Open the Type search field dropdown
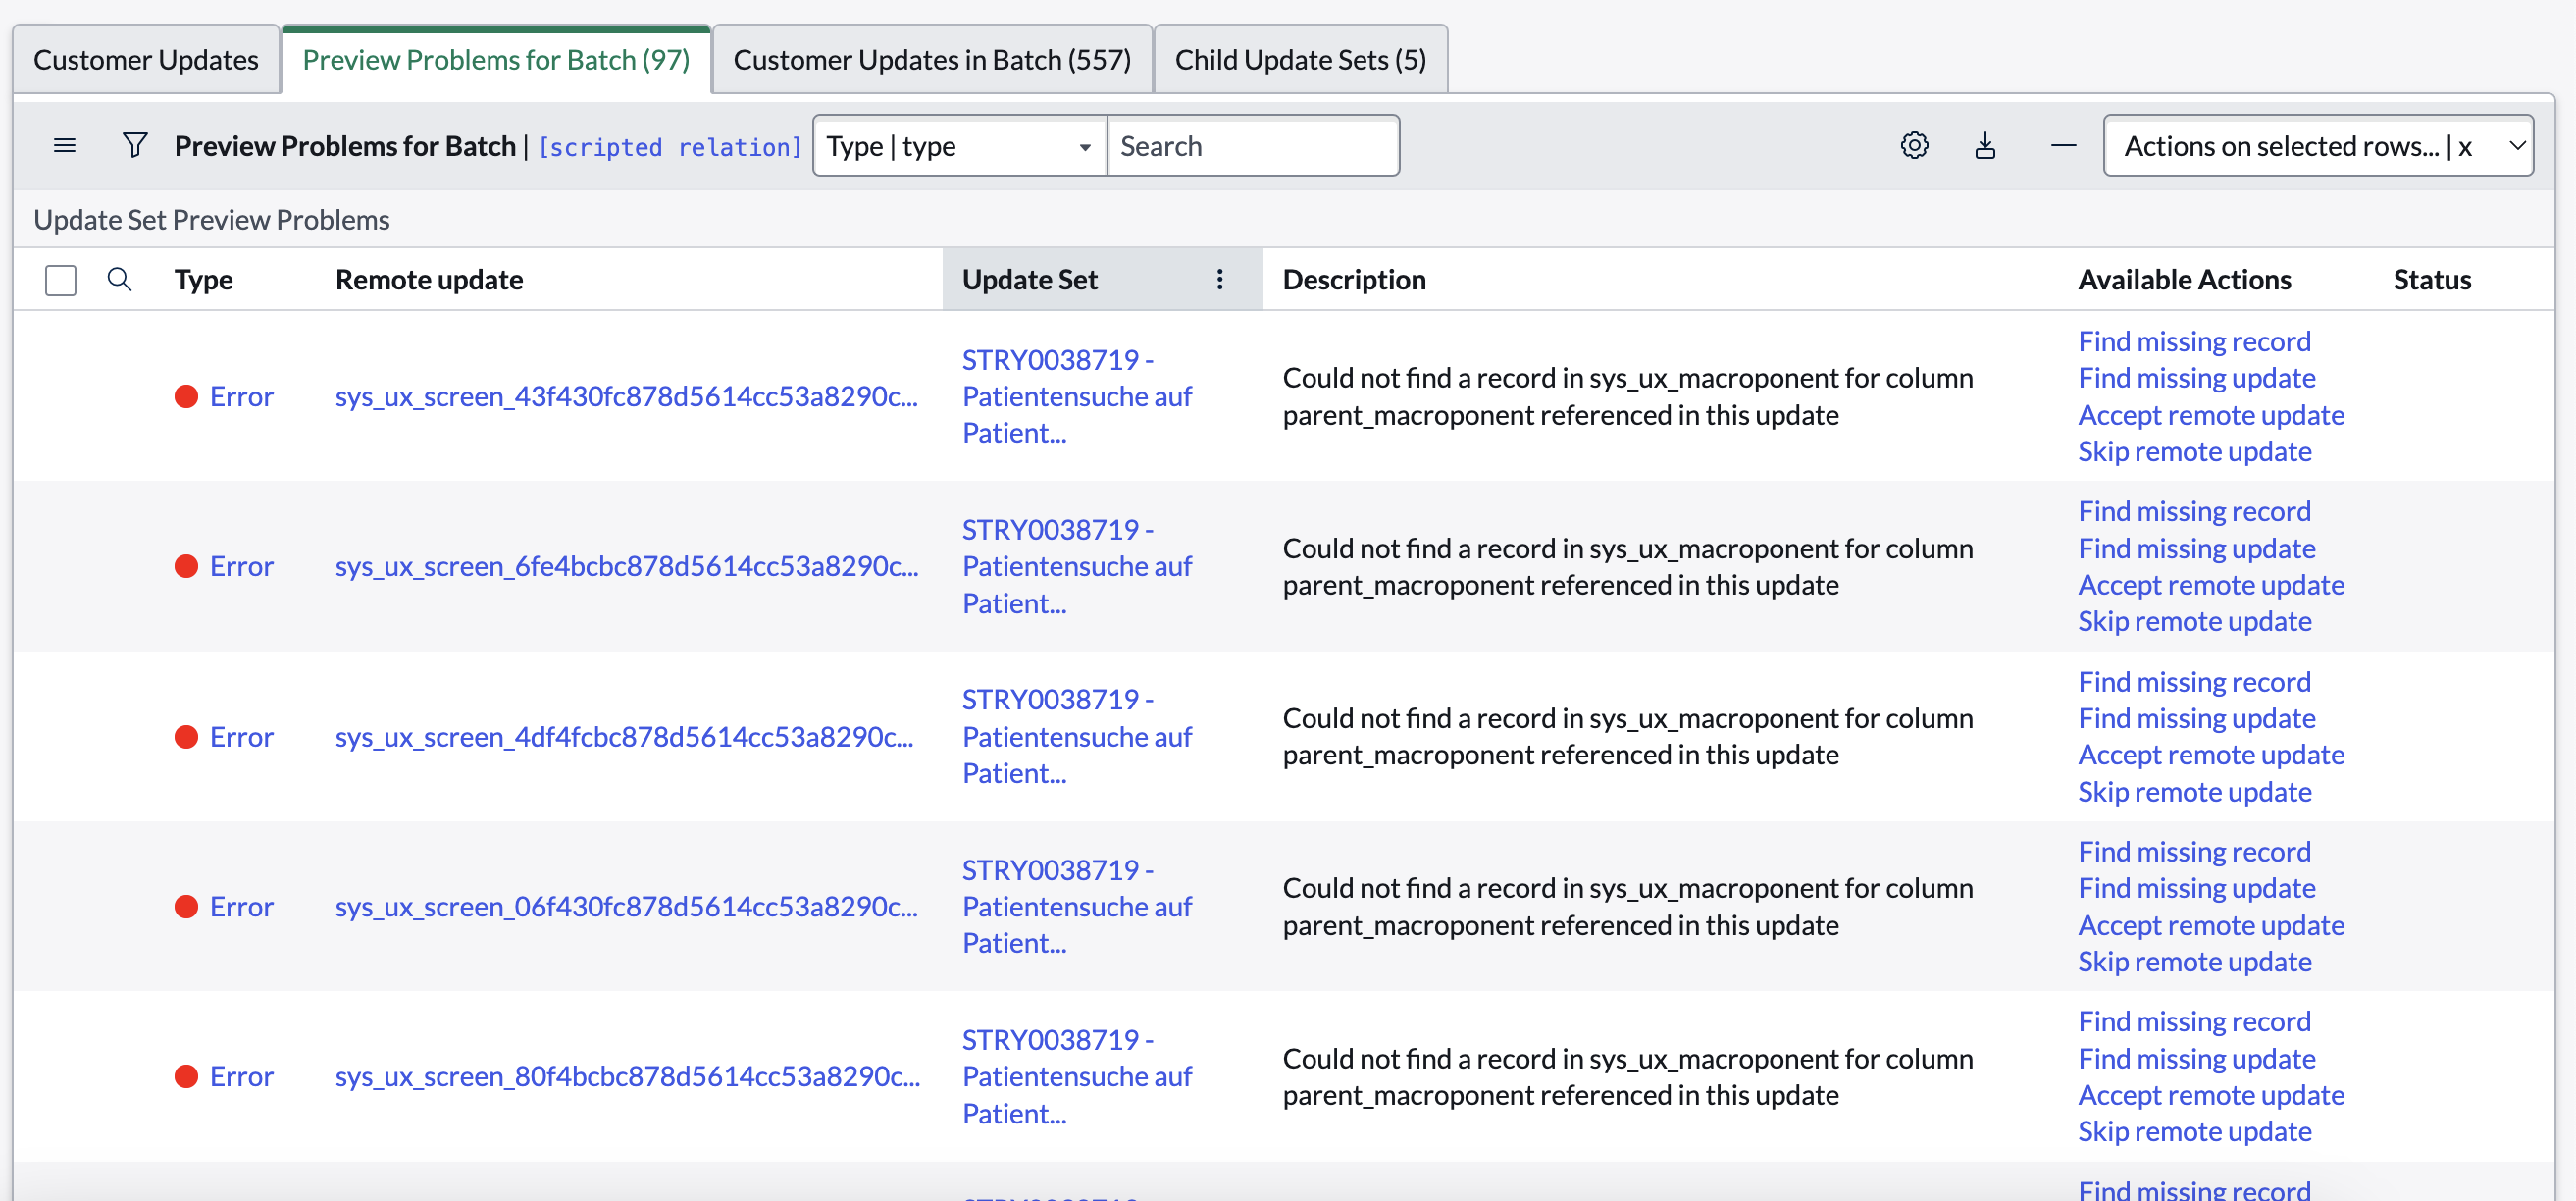The width and height of the screenshot is (2576, 1201). [958, 146]
